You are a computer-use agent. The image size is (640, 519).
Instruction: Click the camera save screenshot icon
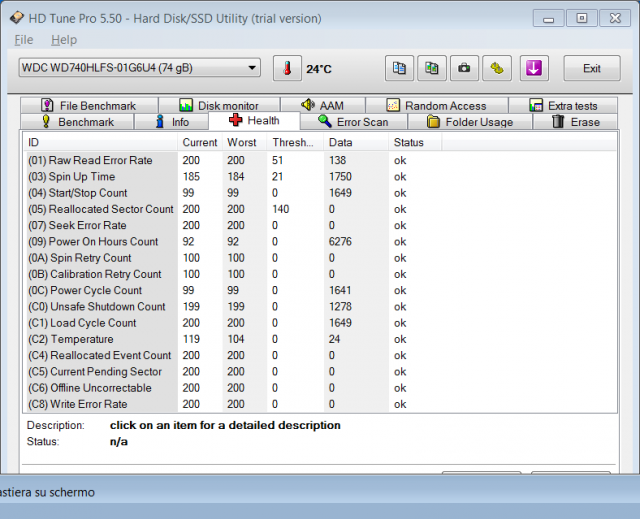(x=463, y=68)
